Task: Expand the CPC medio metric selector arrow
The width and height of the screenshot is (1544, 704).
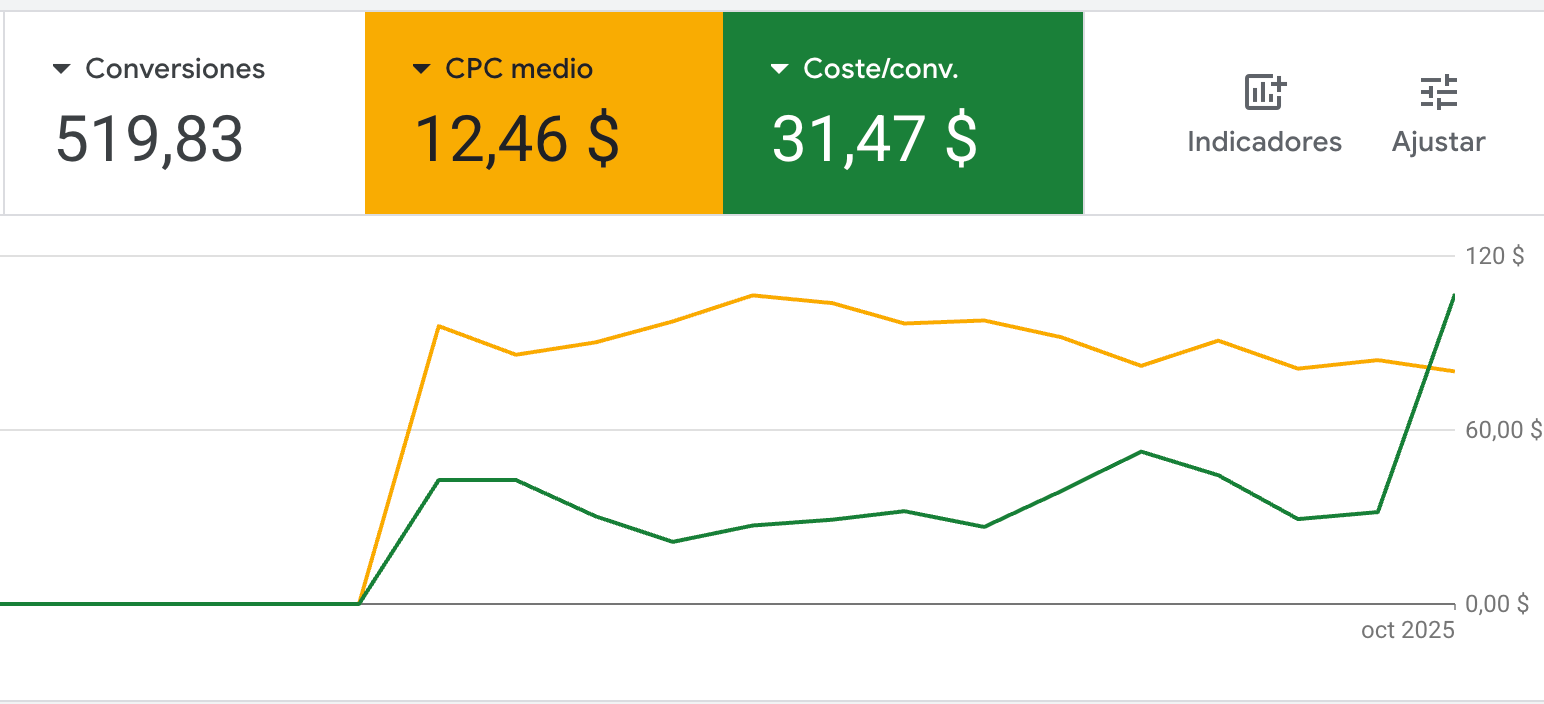Action: [421, 68]
